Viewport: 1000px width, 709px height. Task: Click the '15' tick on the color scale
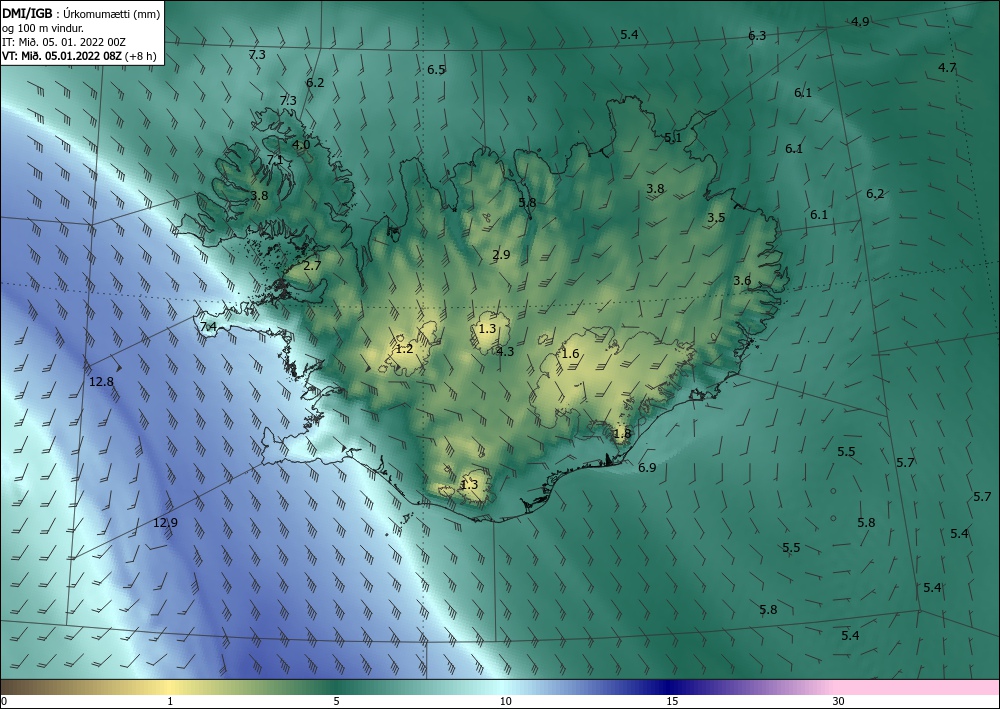(672, 701)
